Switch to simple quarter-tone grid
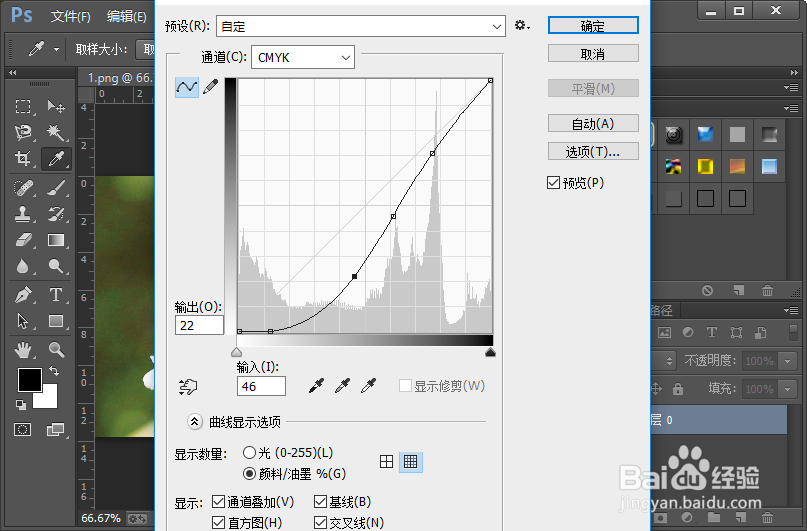The width and height of the screenshot is (807, 531). tap(387, 462)
